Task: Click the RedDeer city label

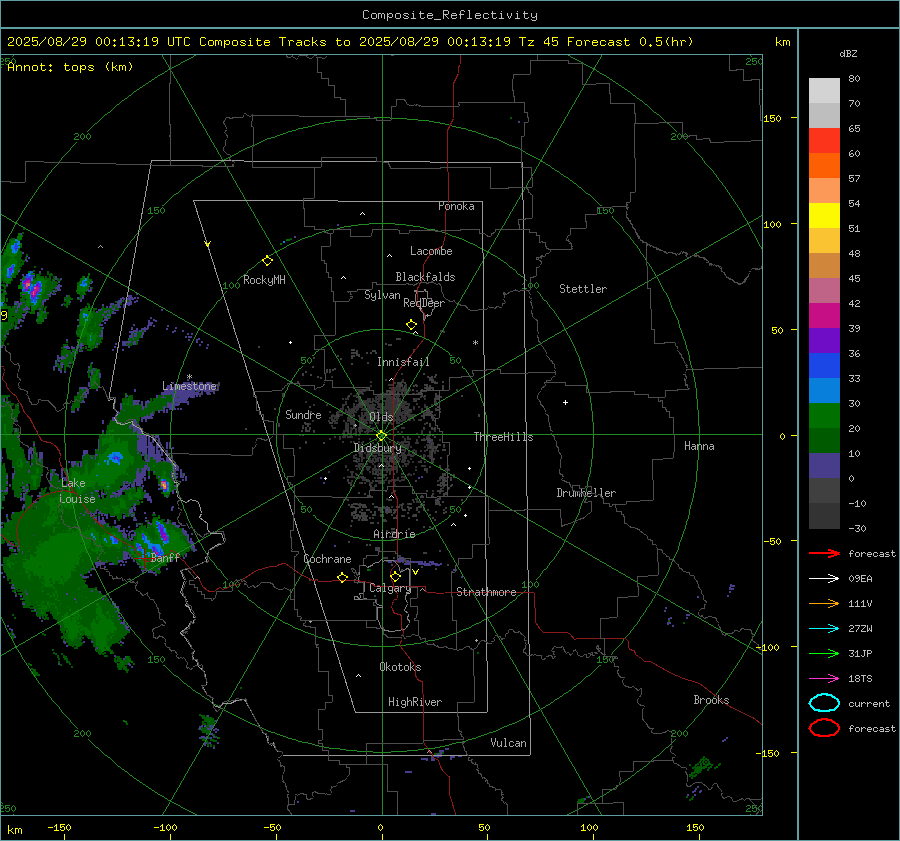Action: click(424, 303)
